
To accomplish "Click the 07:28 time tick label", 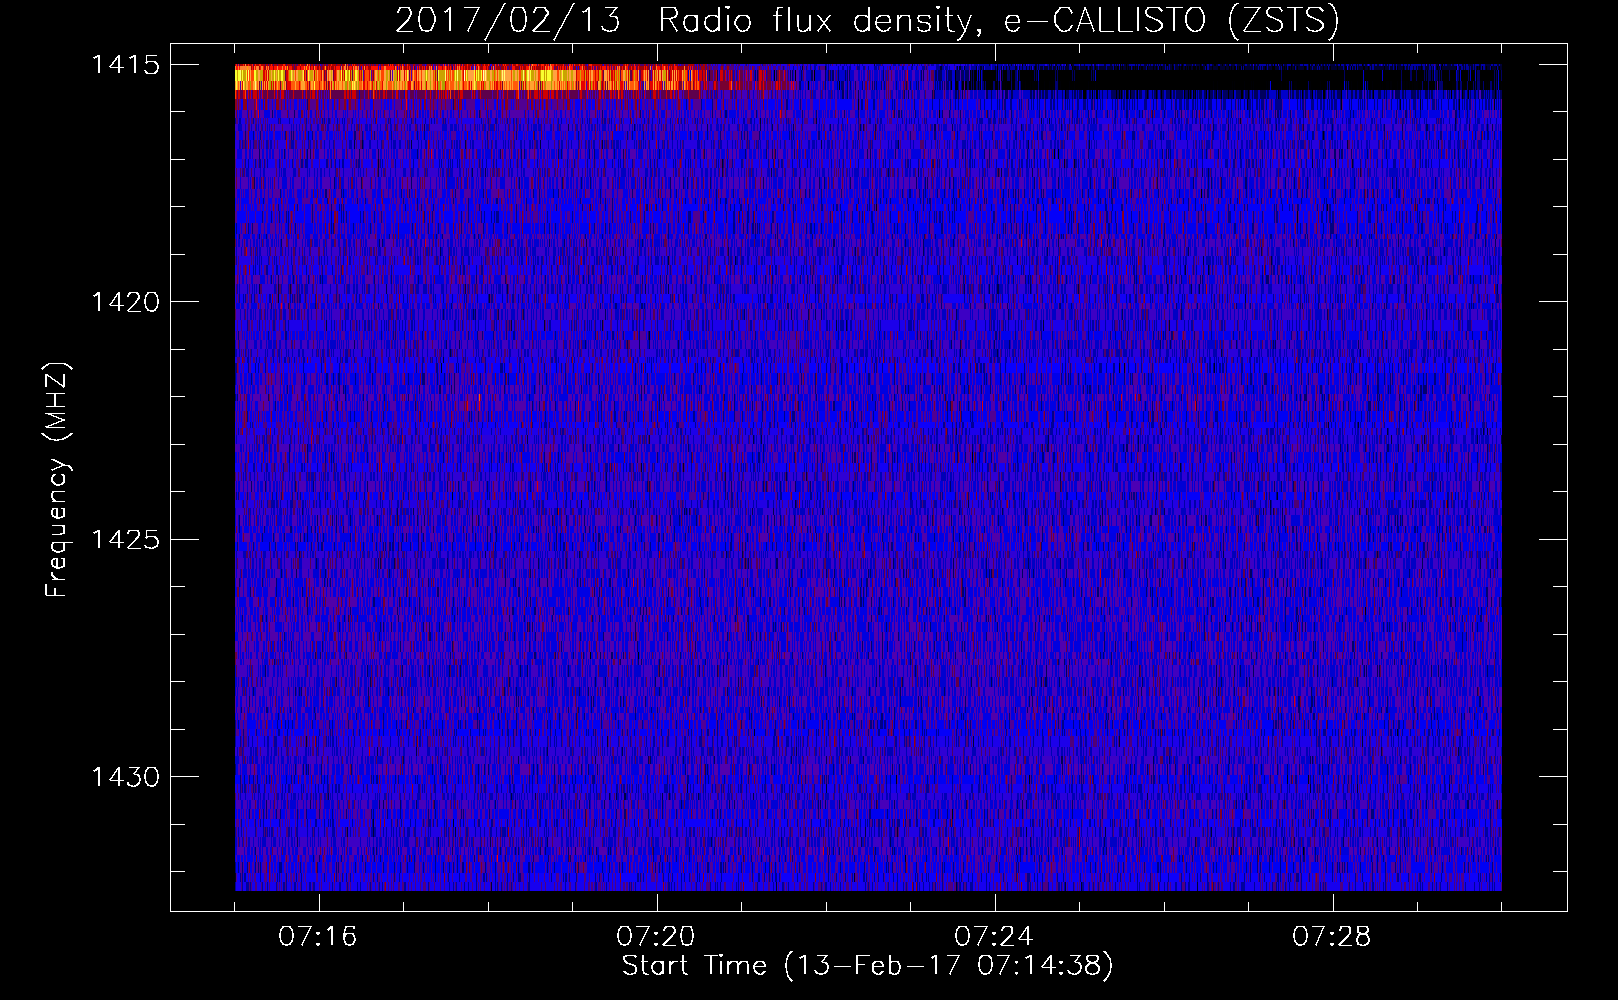I will pyautogui.click(x=1332, y=937).
